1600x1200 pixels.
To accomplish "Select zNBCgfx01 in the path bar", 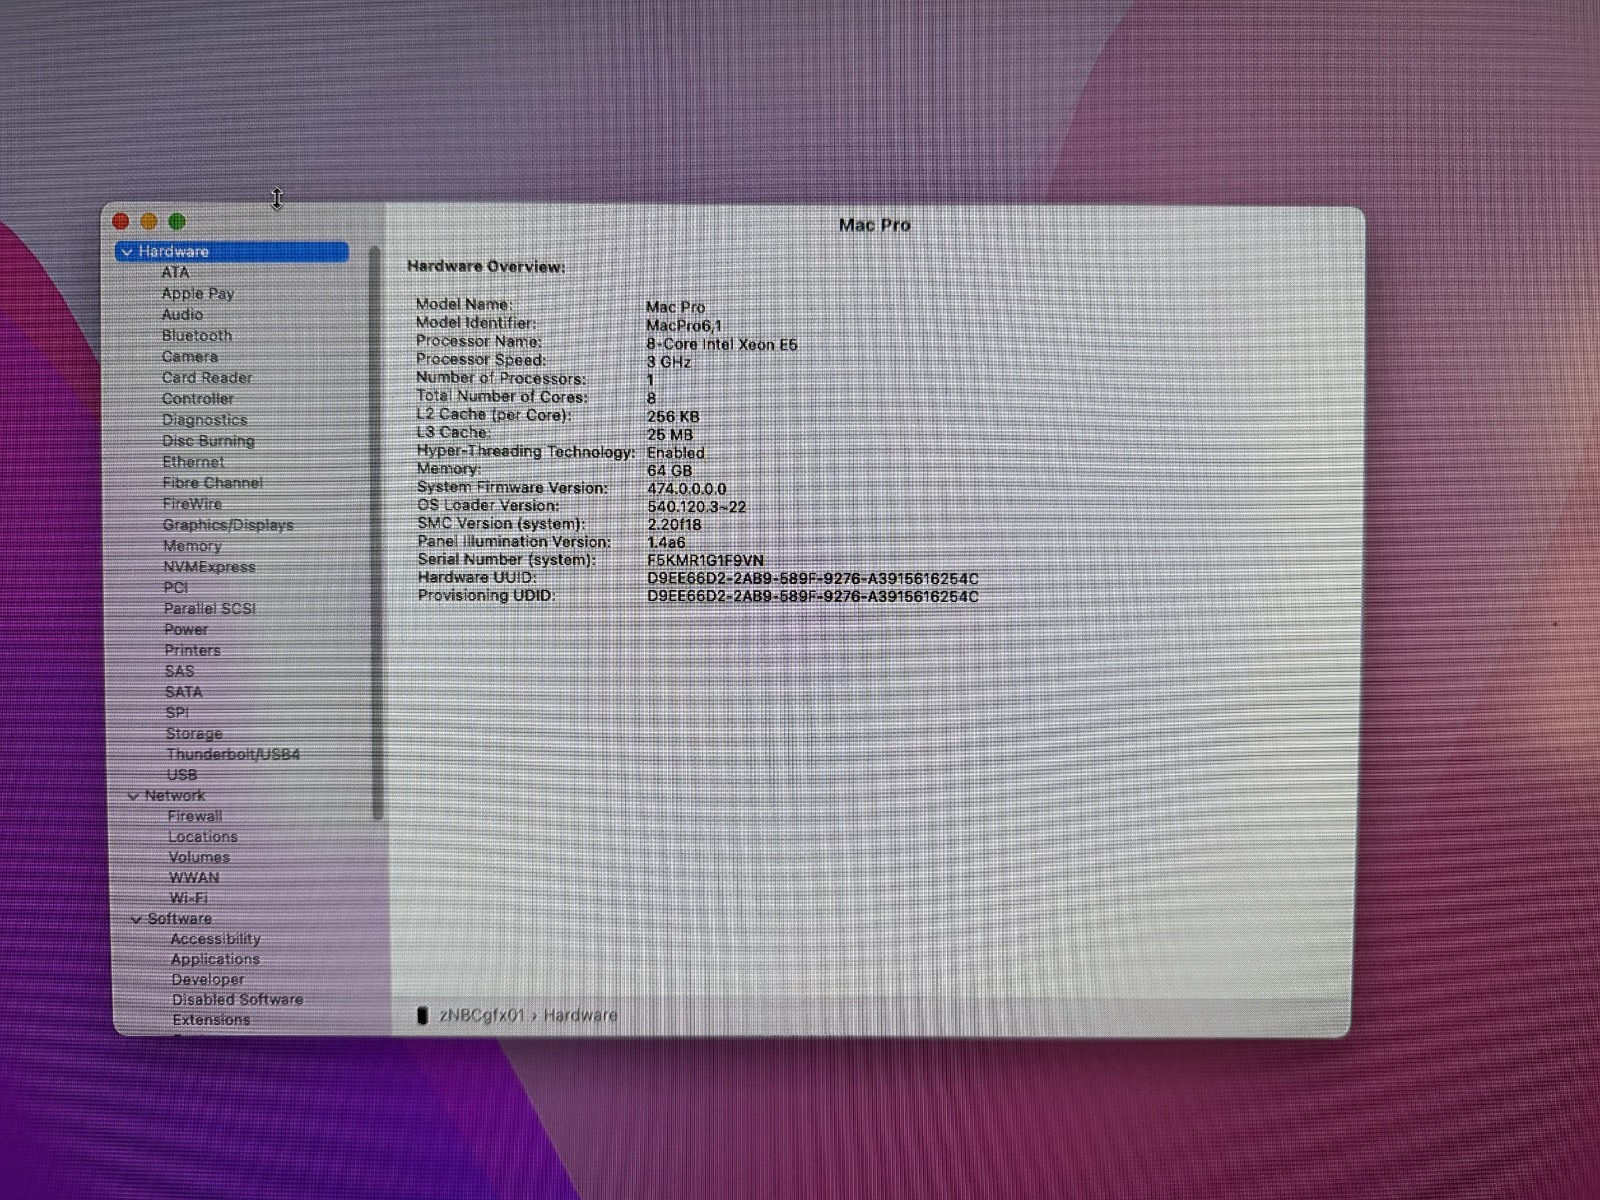I will coord(481,1016).
